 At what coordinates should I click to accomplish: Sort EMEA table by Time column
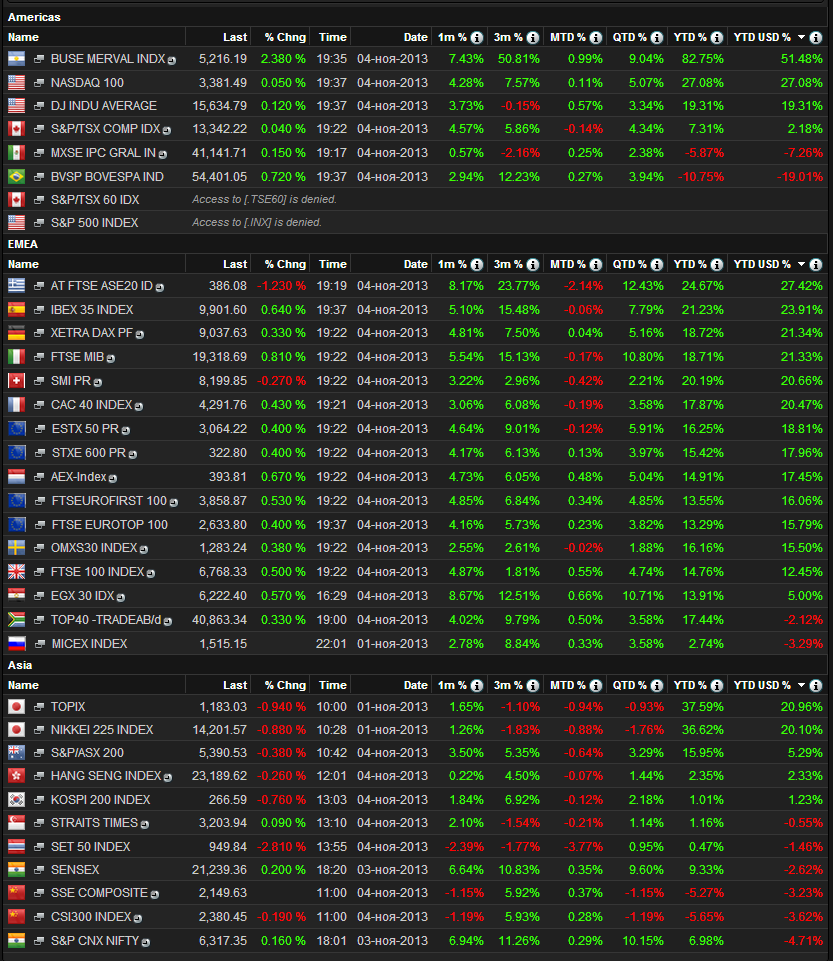(x=333, y=265)
